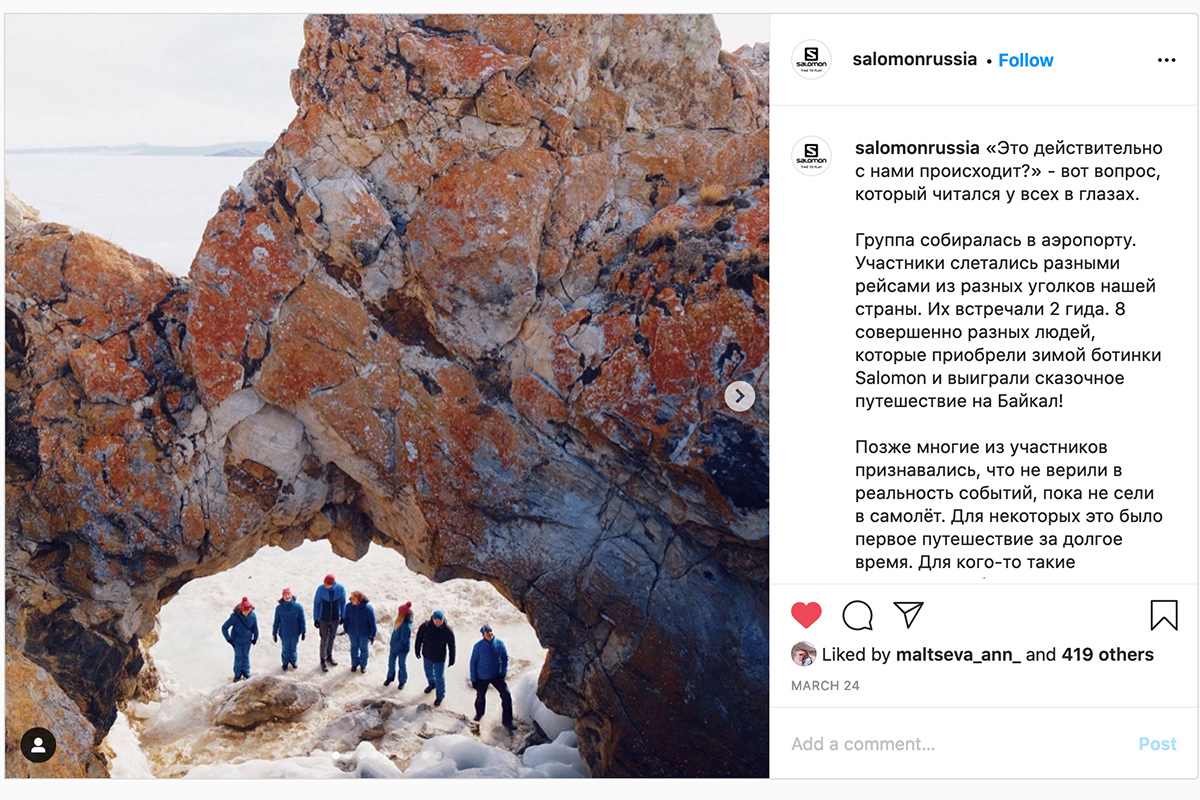Open salomonrussia username in caption
1200x800 pixels.
[x=917, y=148]
